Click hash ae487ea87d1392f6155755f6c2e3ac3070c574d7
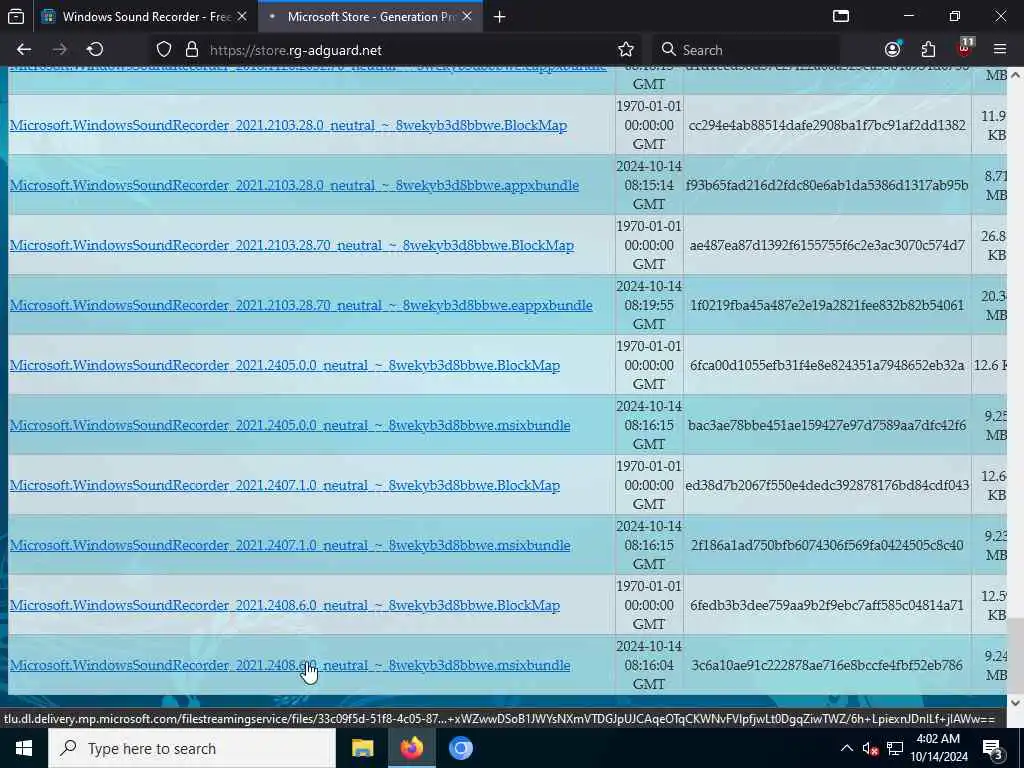Screen dimensions: 1024x768 coord(827,246)
